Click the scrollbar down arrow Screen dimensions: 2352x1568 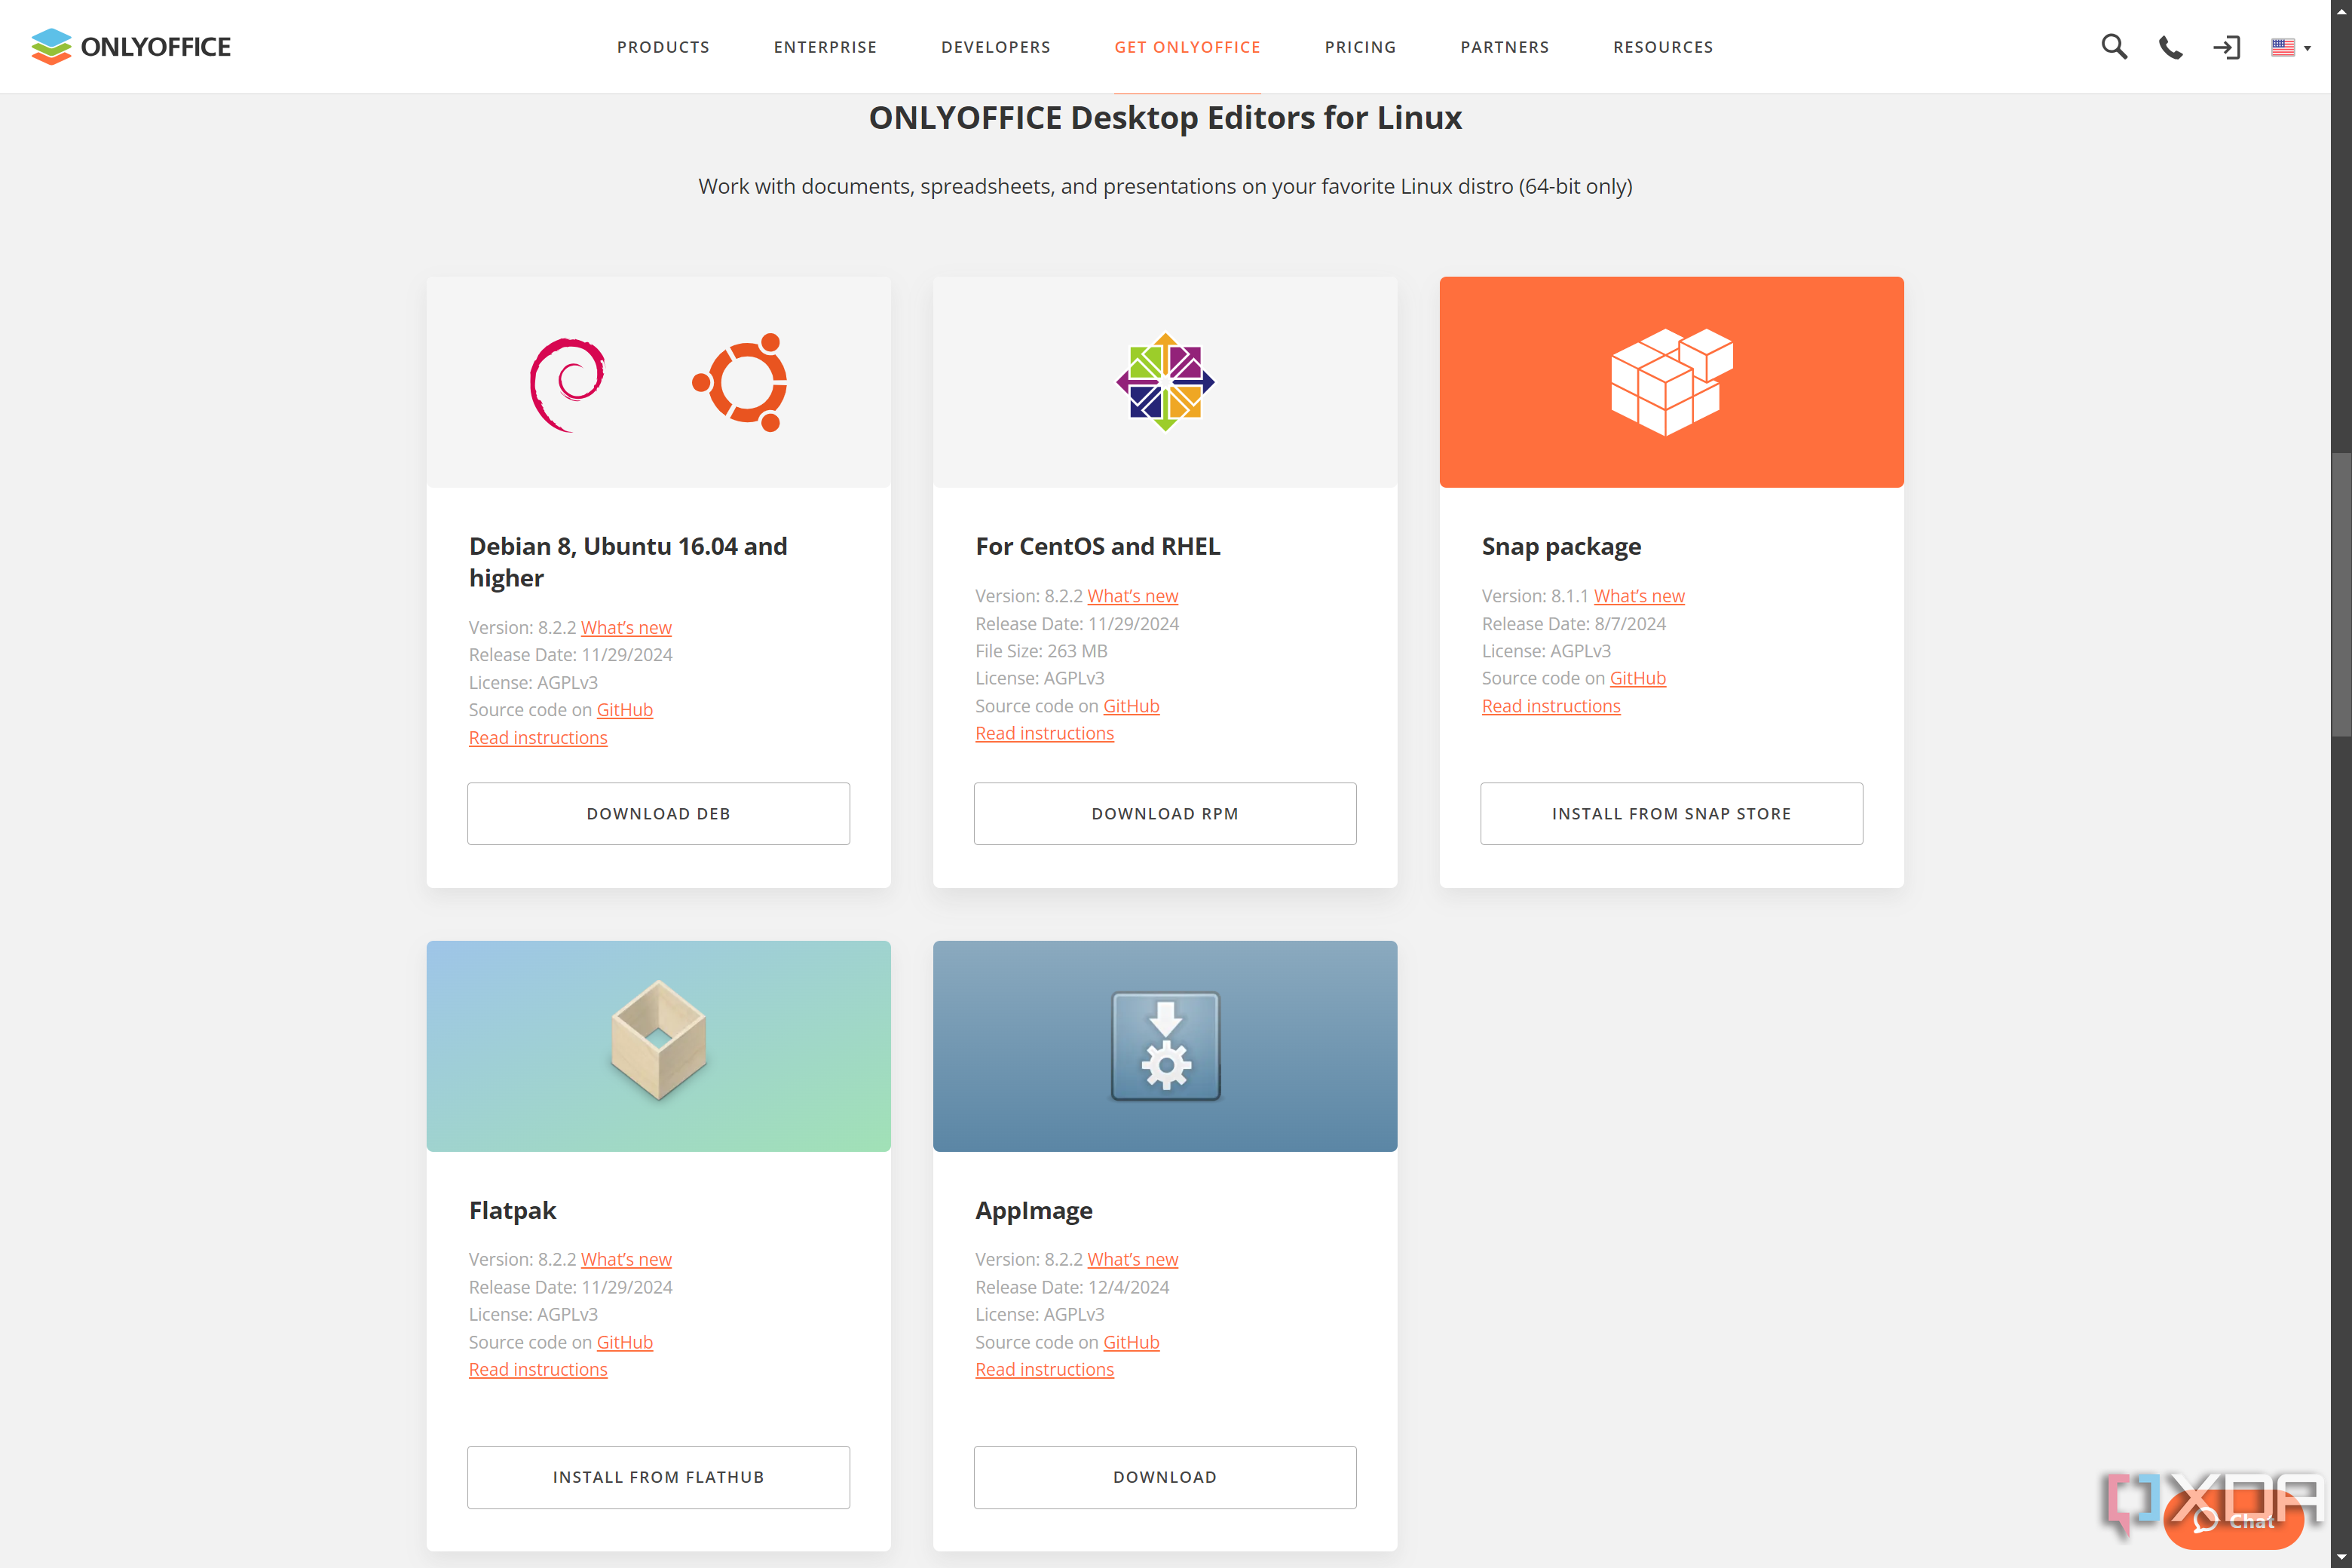click(x=2341, y=1558)
